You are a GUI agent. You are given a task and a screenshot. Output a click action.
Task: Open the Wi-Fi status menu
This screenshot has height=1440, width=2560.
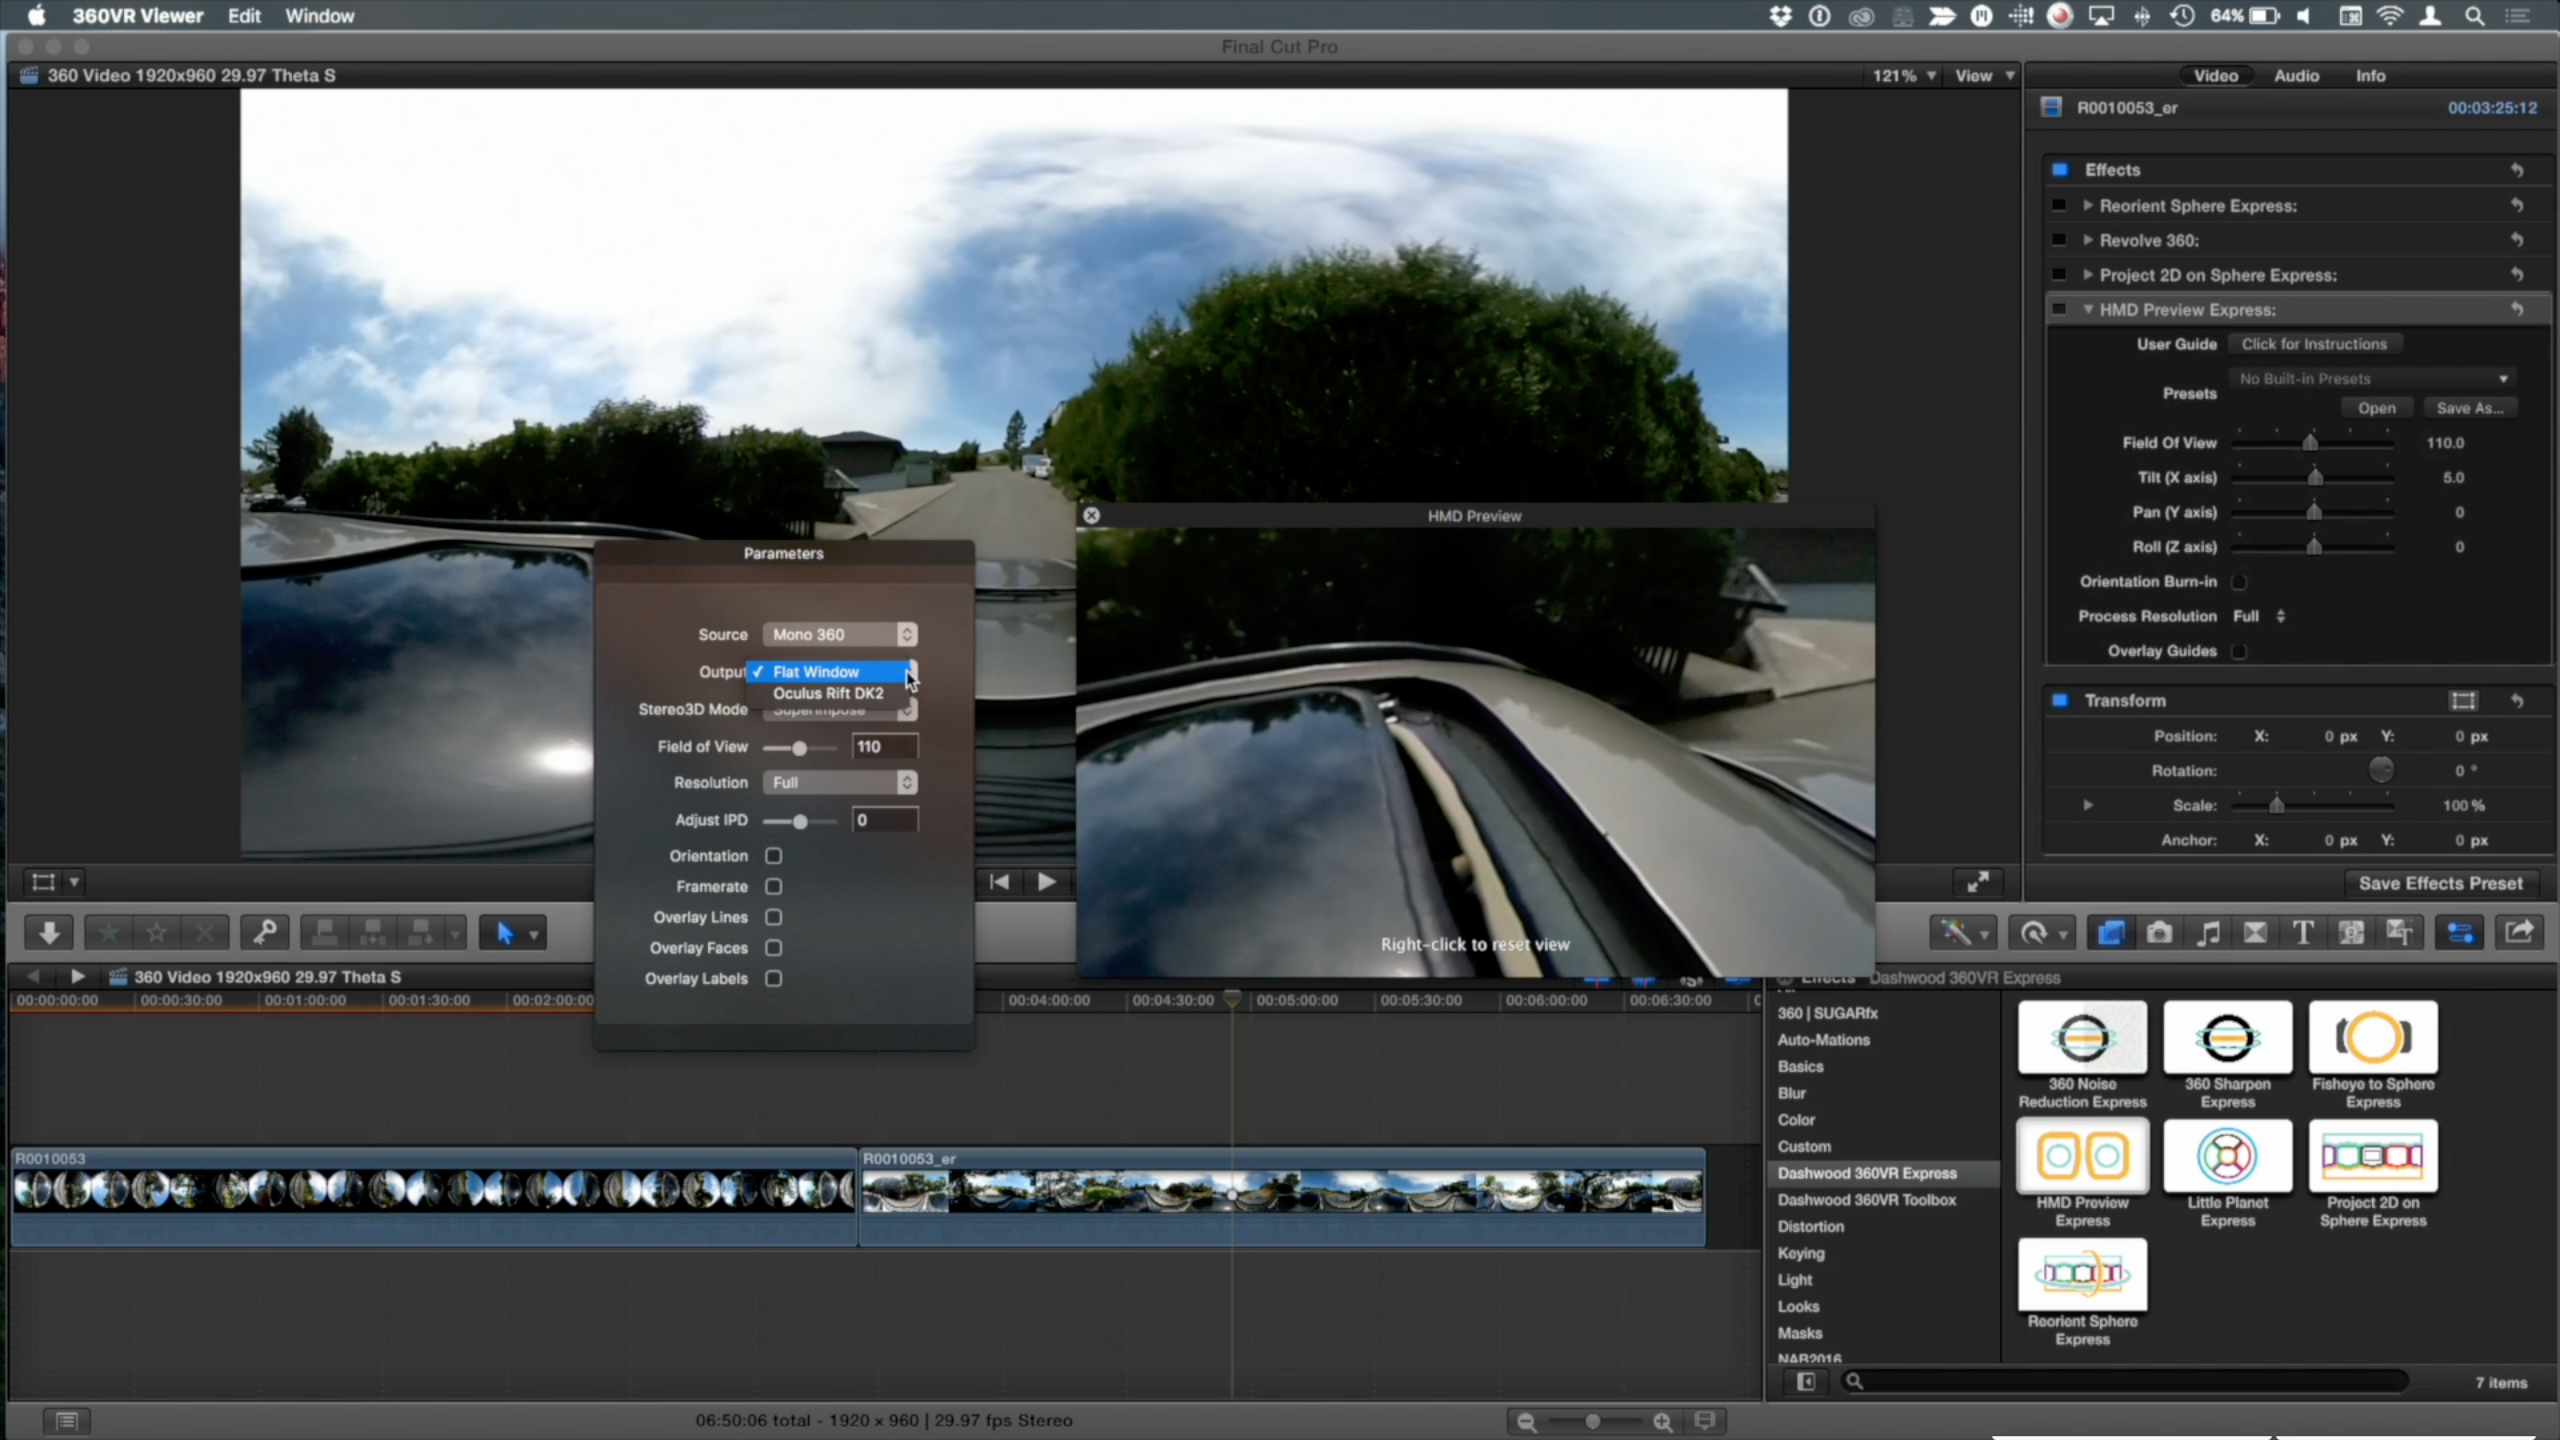point(2389,16)
